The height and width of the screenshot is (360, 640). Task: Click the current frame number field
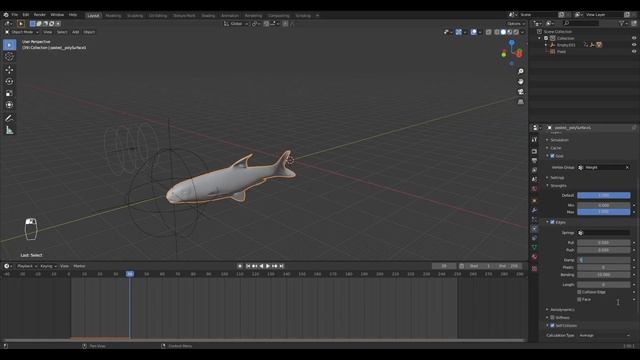point(444,266)
